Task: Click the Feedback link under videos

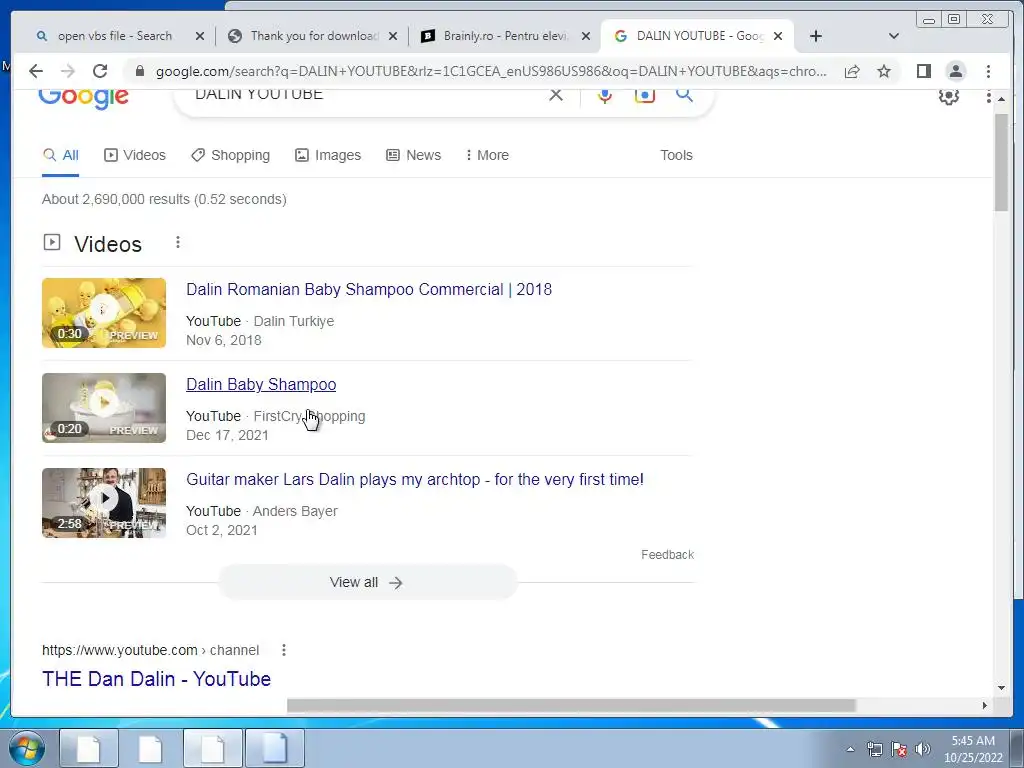Action: [x=667, y=554]
